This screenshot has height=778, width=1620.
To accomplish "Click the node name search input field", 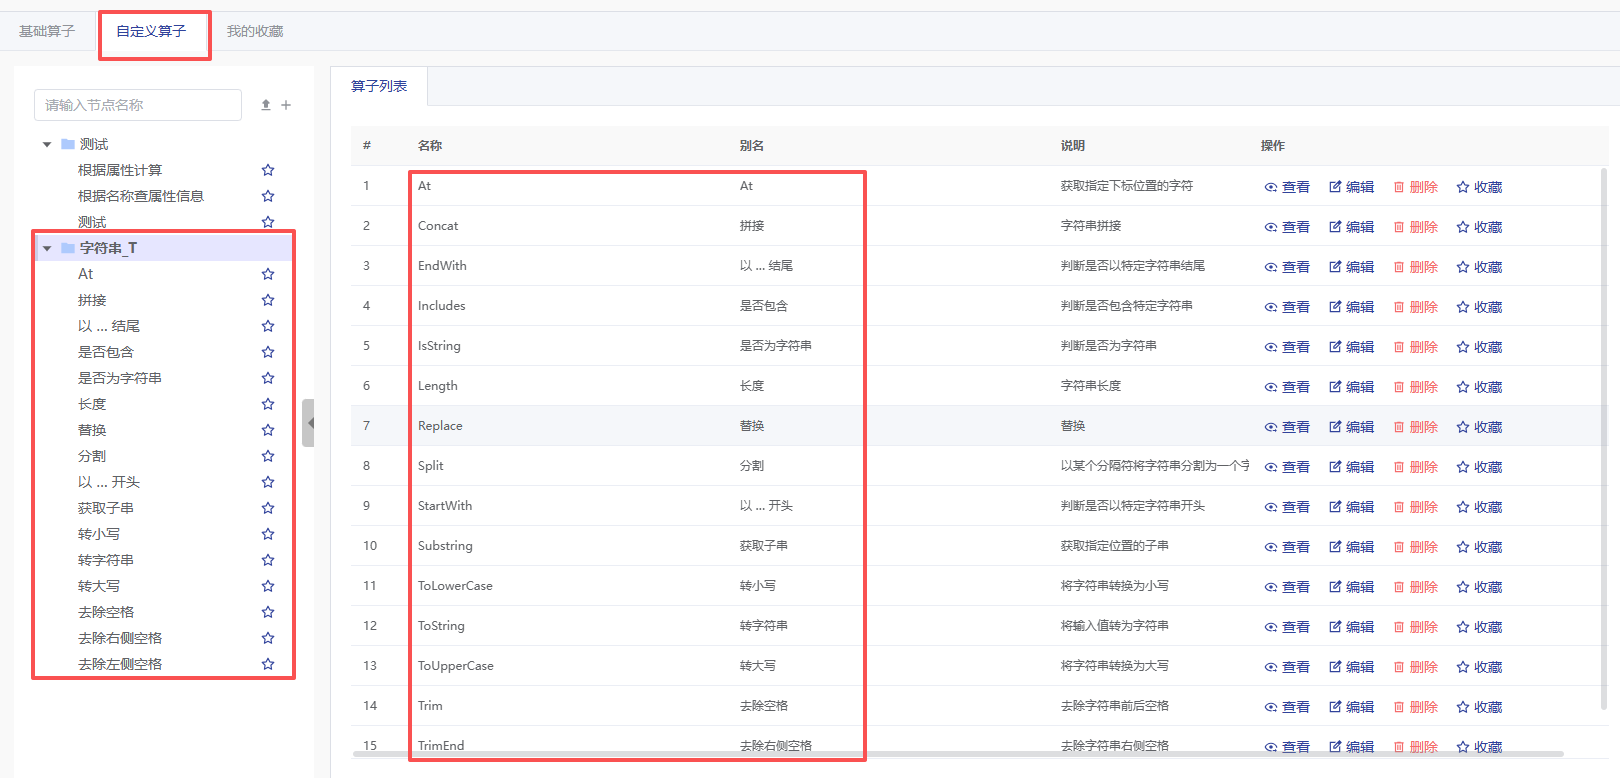I will pos(138,105).
